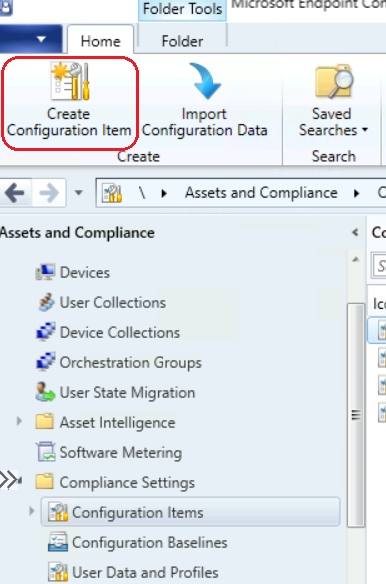The image size is (386, 584).
Task: Click the Devices node icon
Action: coord(45,272)
